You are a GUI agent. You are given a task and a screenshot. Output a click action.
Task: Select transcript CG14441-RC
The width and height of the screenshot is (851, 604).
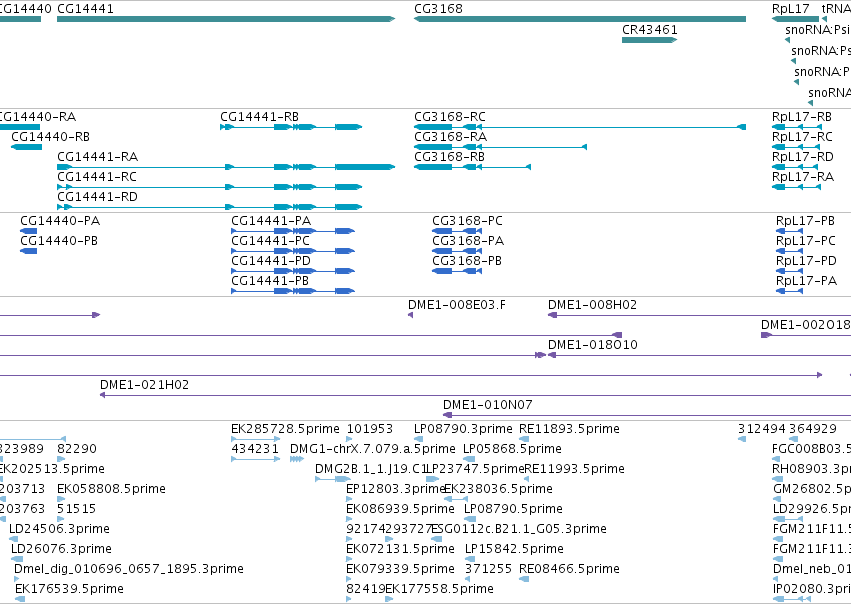(209, 187)
